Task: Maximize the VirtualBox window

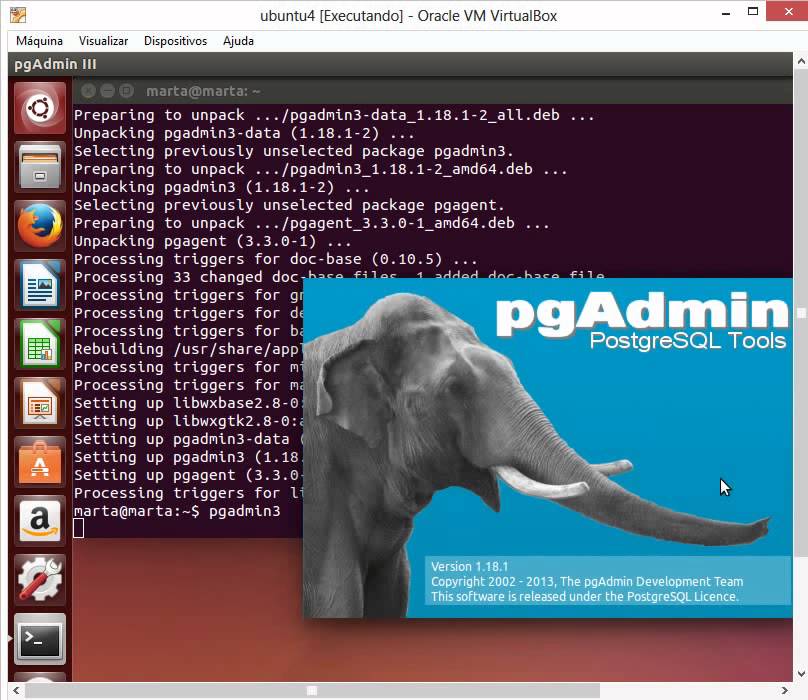Action: [x=753, y=12]
